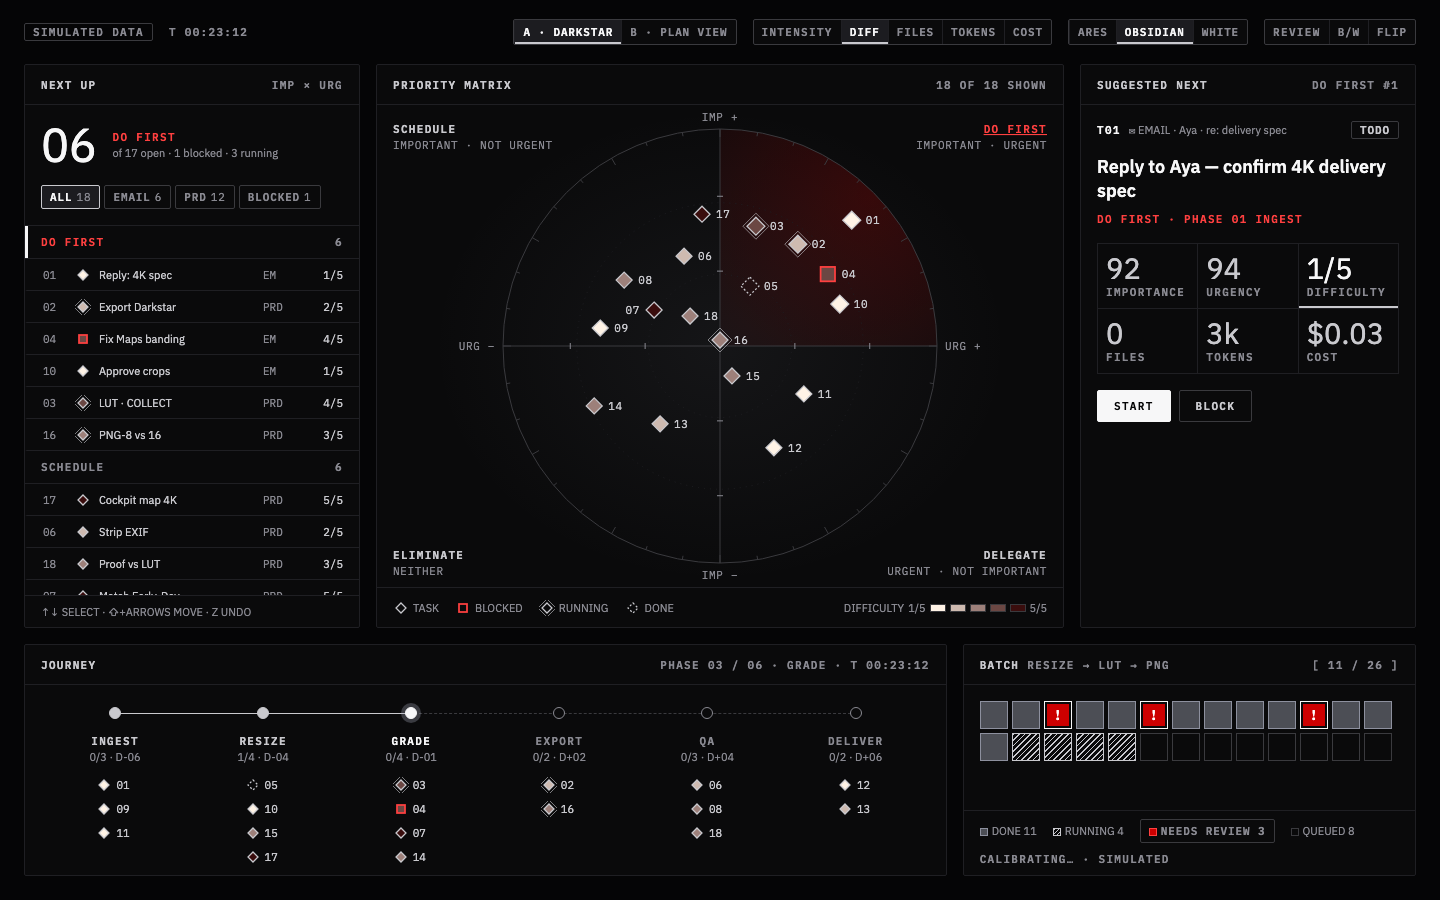
Task: Select task diamond 11 in the matrix
Action: click(x=804, y=394)
